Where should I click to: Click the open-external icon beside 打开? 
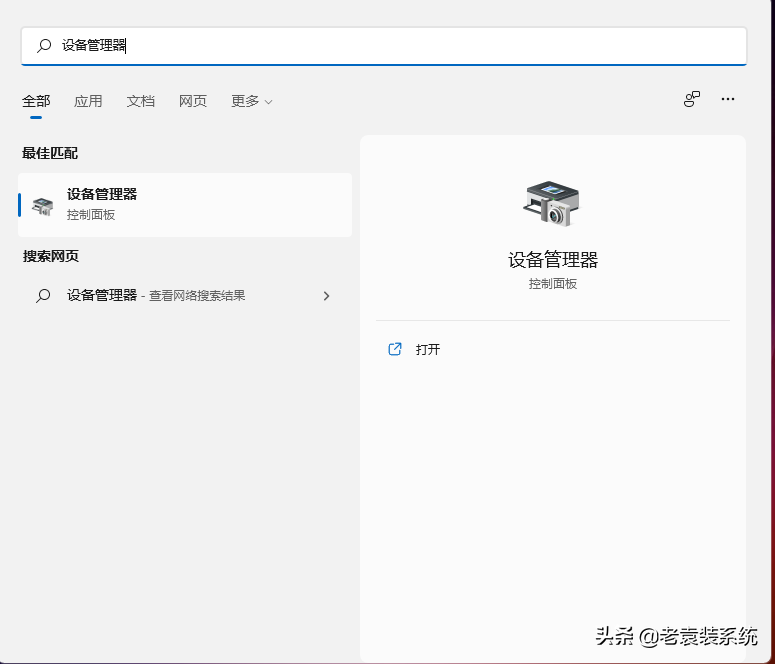click(x=395, y=349)
